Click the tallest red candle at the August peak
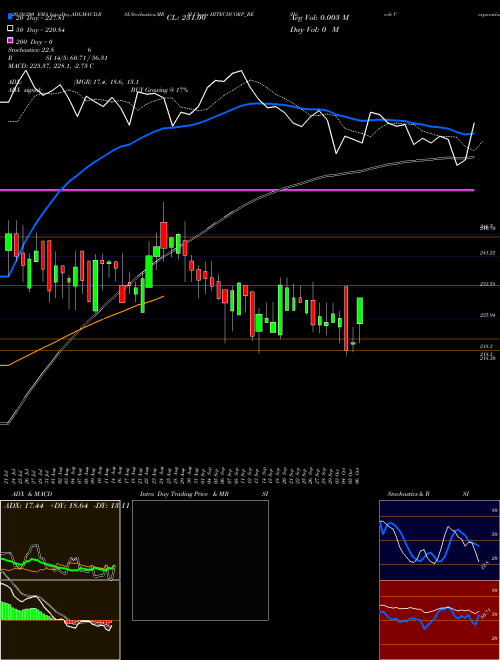The height and width of the screenshot is (660, 500). [164, 235]
